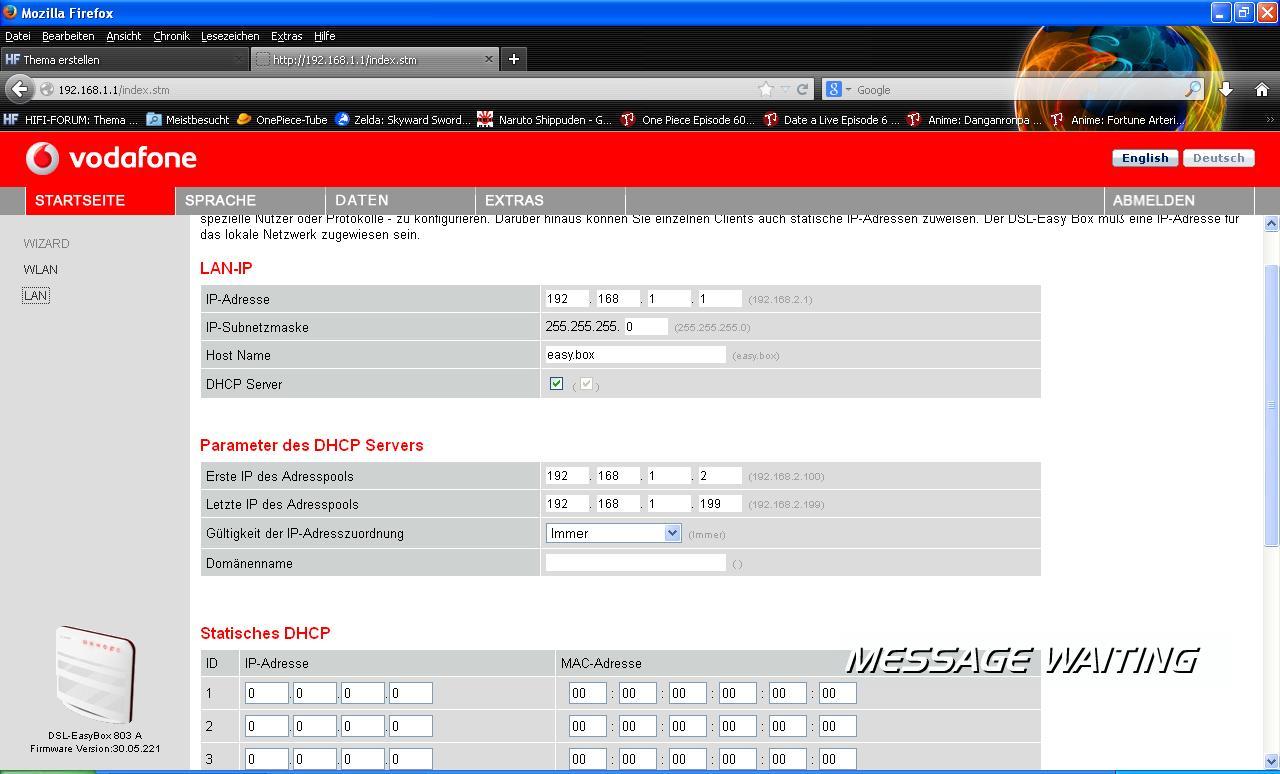Image resolution: width=1280 pixels, height=774 pixels.
Task: Toggle the DHCP Server checkbox
Action: pyautogui.click(x=556, y=384)
